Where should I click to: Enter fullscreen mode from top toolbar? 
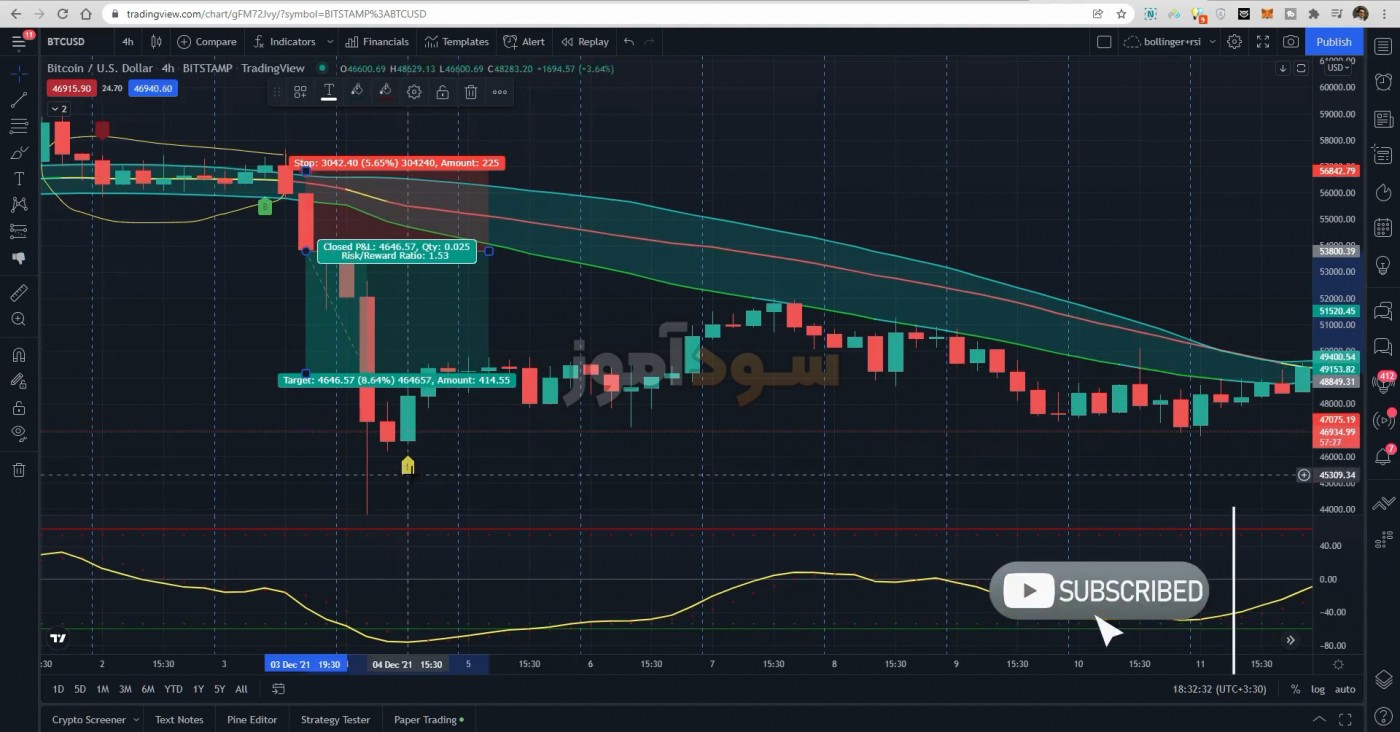(x=1263, y=42)
